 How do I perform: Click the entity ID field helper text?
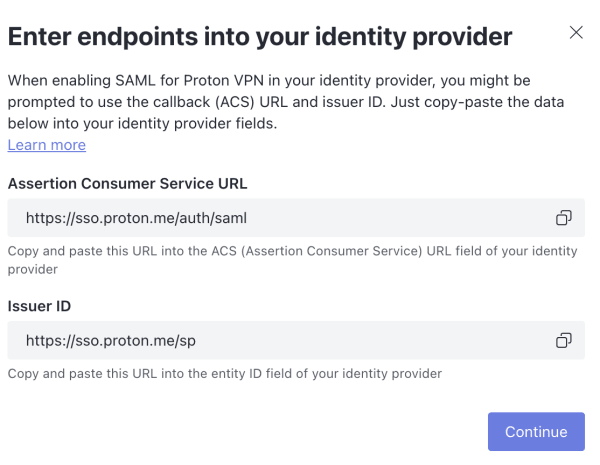pyautogui.click(x=225, y=374)
